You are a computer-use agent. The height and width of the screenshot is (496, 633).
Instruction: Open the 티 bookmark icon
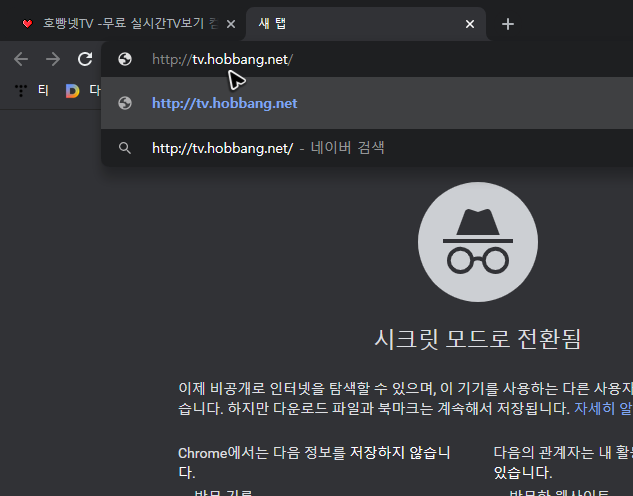click(21, 90)
